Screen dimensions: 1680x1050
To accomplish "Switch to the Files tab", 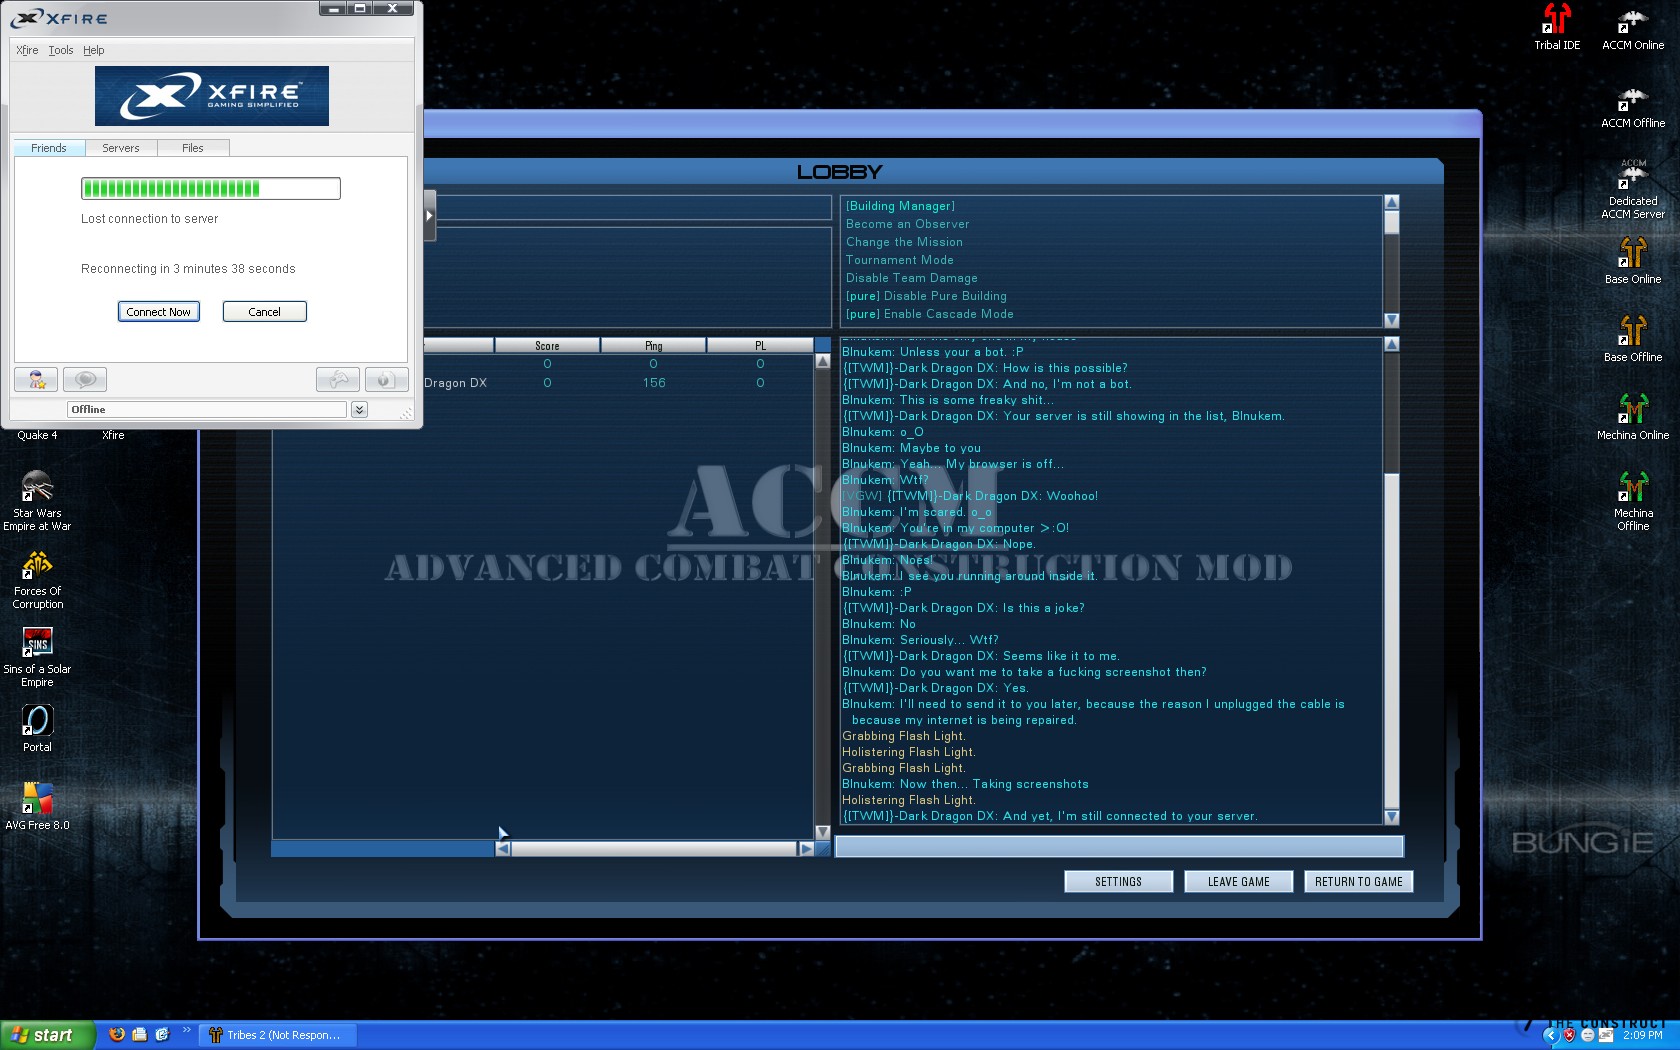I will [x=193, y=148].
